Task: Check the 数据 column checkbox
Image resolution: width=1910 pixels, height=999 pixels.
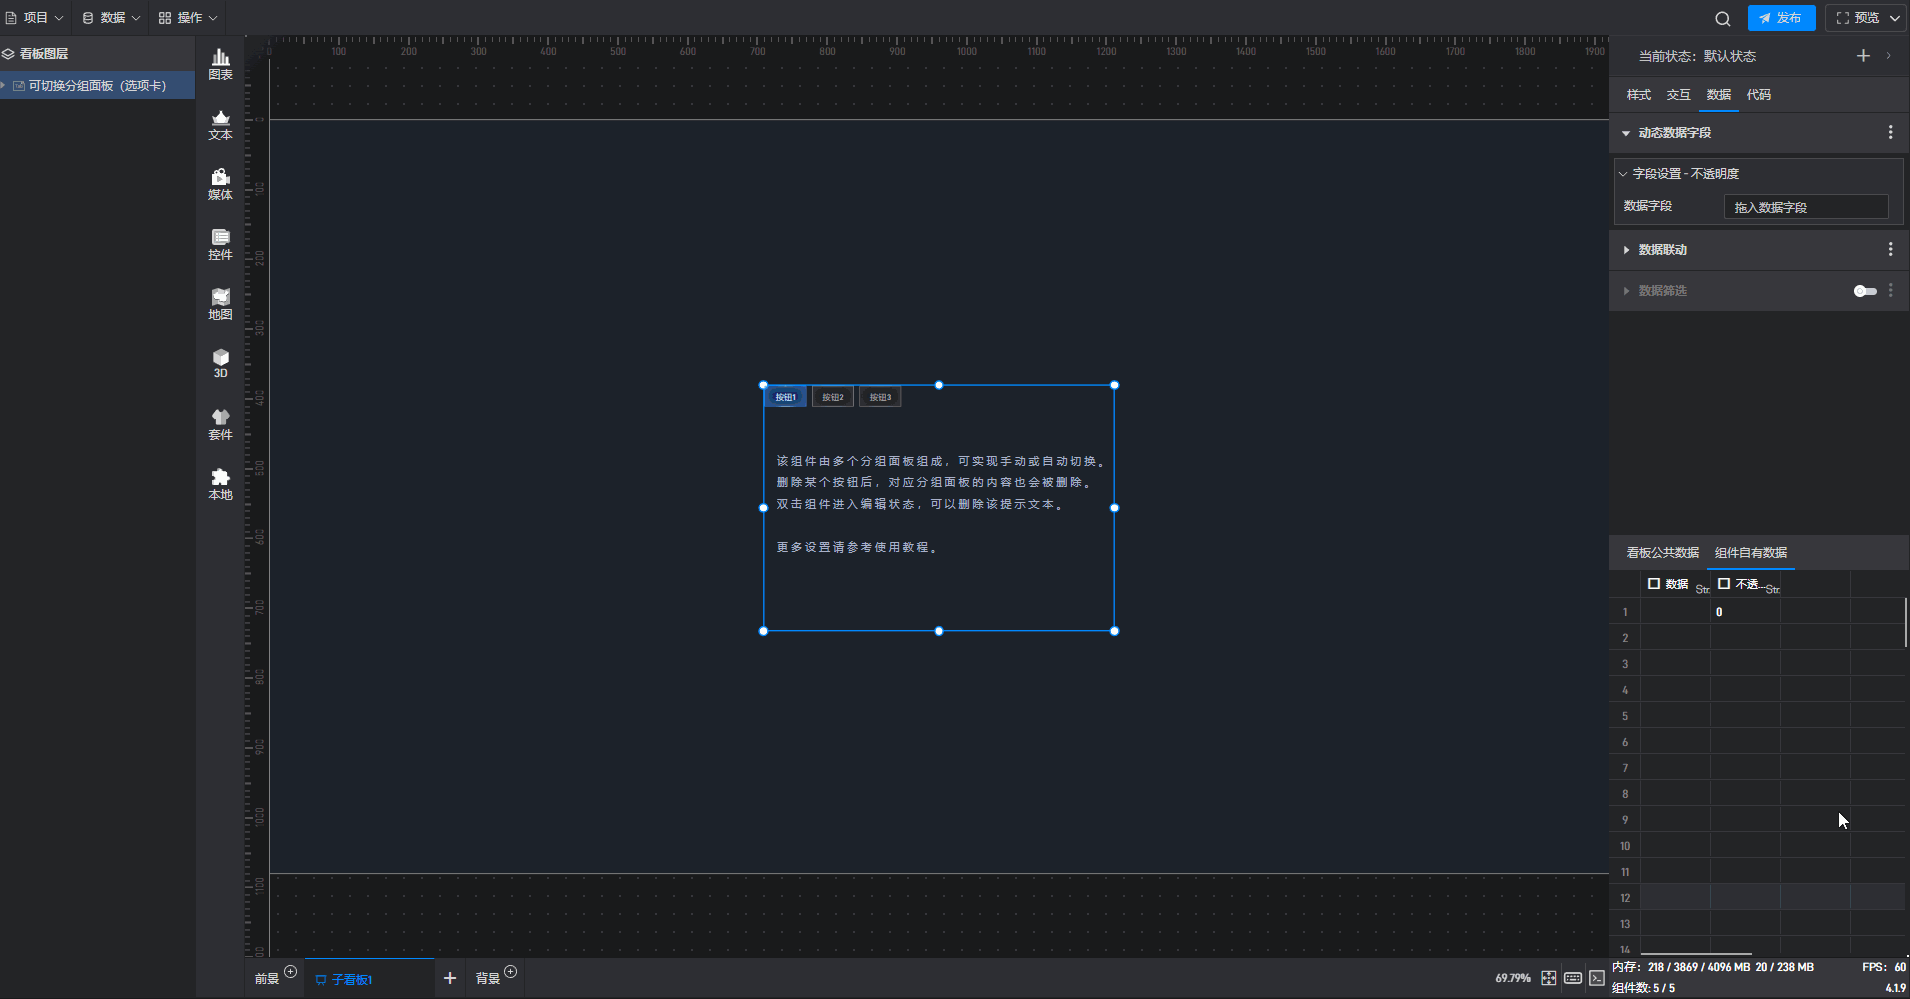Action: [x=1654, y=584]
